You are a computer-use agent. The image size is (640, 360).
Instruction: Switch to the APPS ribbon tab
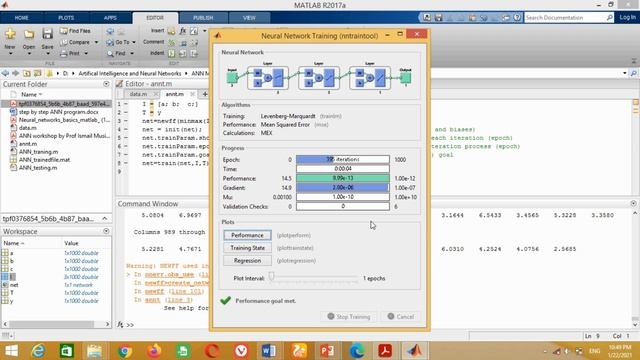tap(110, 18)
